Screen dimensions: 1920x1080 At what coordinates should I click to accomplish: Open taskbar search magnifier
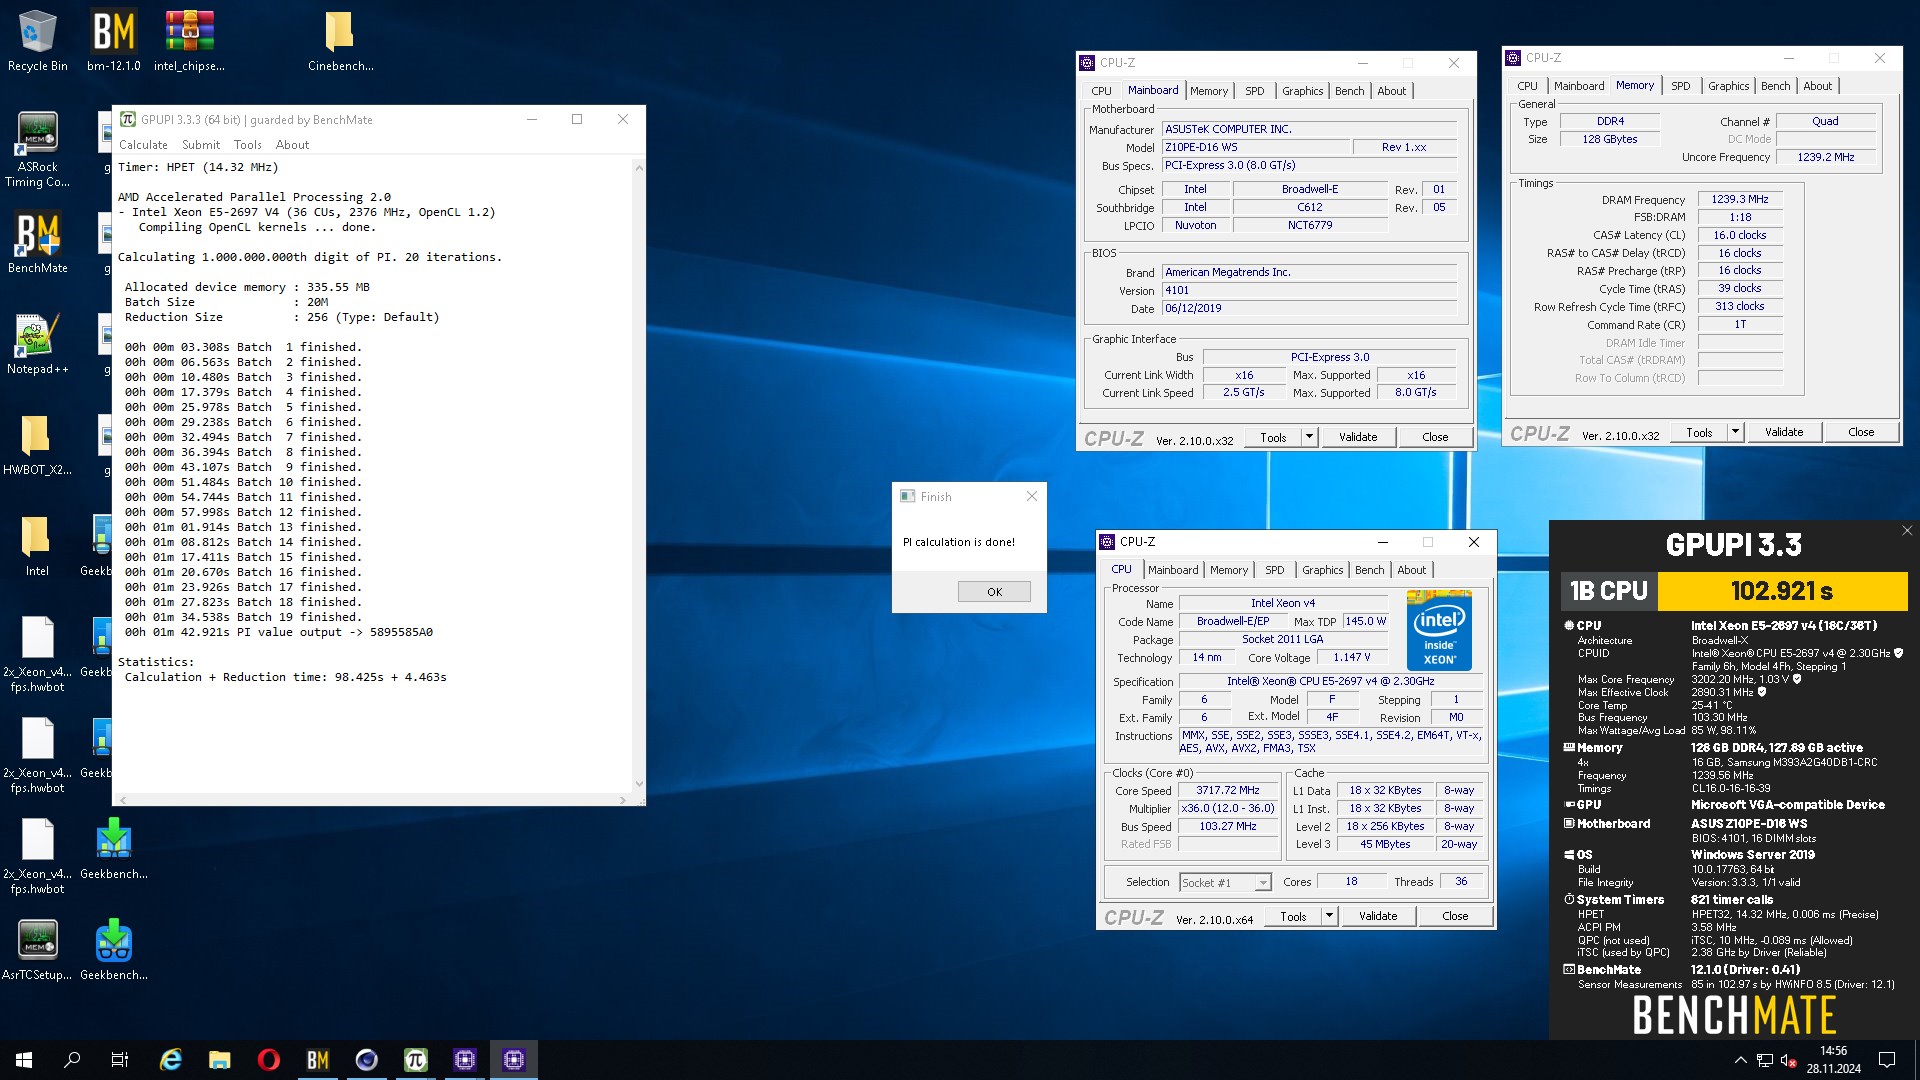72,1060
